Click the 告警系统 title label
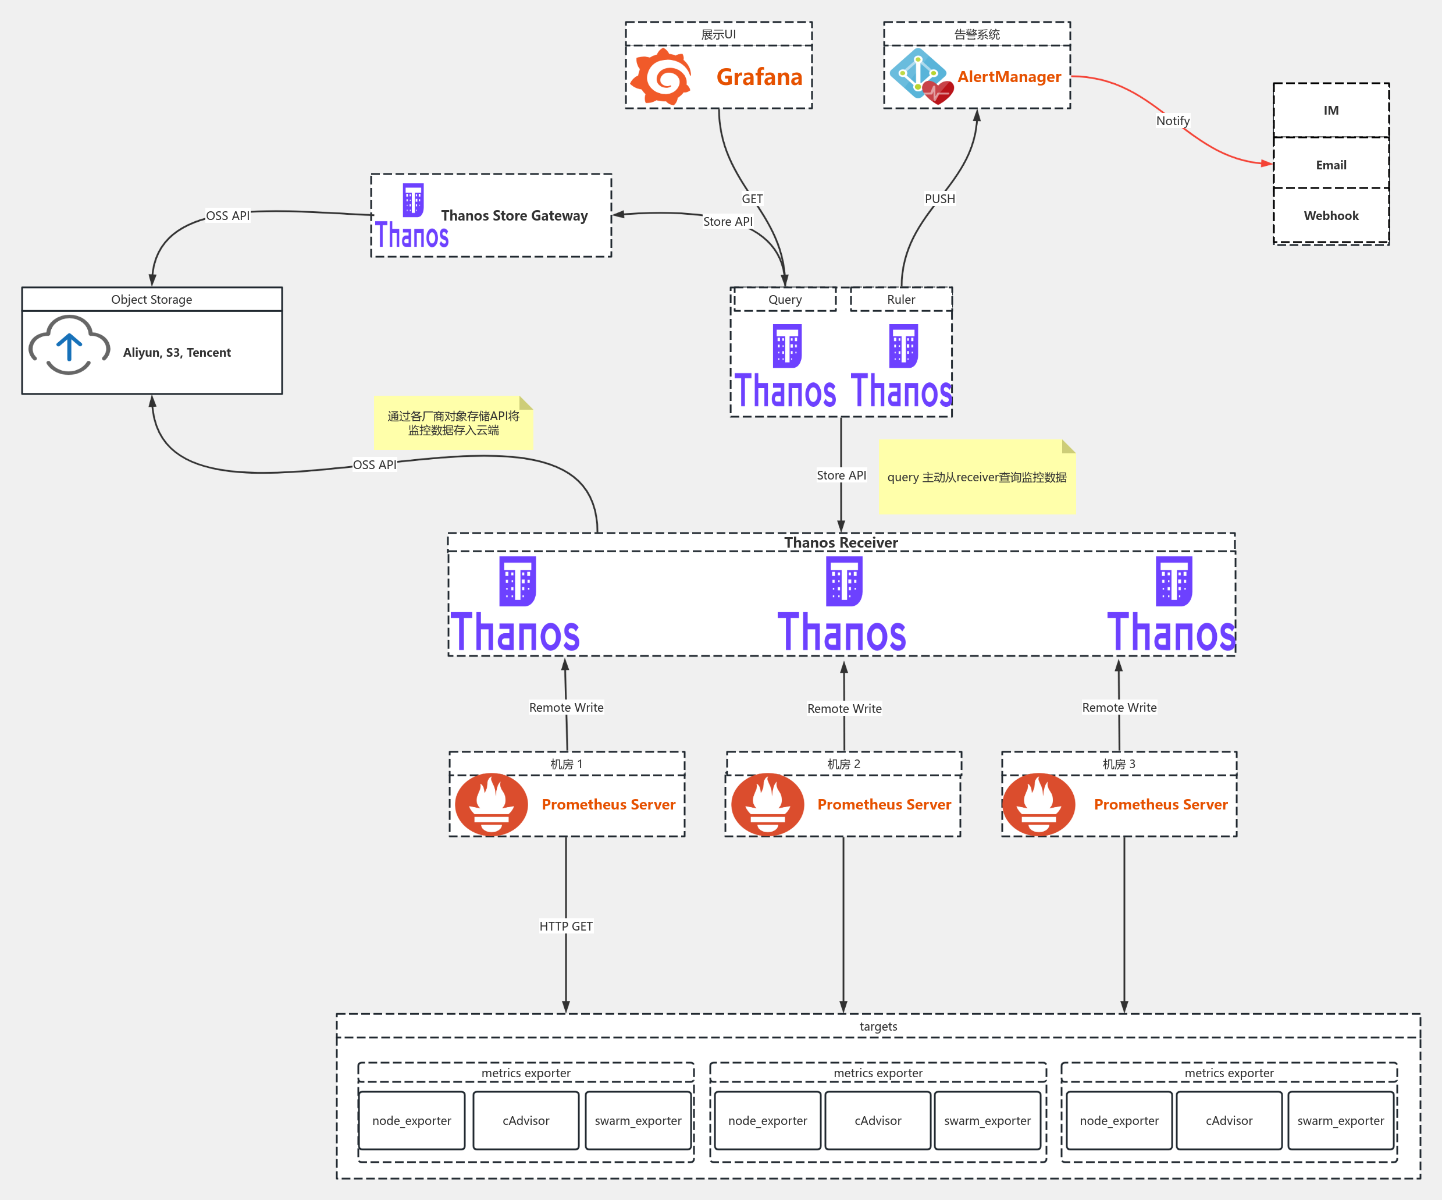 [x=976, y=32]
